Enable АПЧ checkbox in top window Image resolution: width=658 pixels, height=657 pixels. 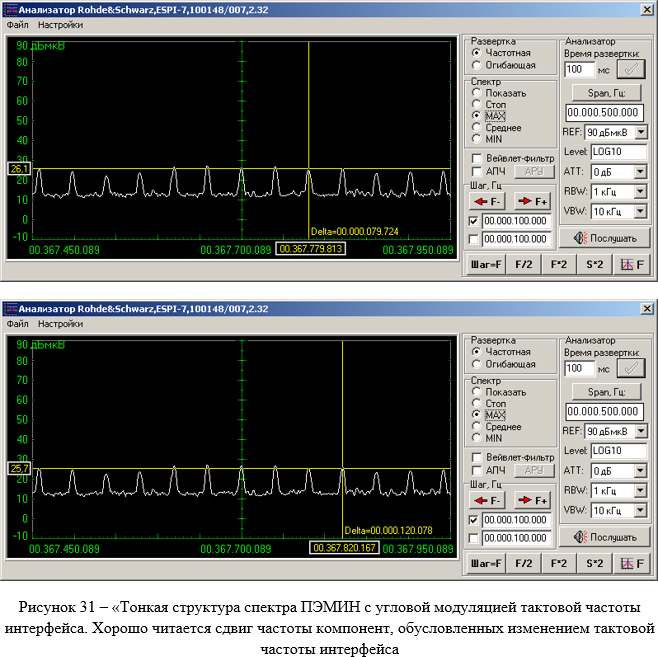pos(477,172)
